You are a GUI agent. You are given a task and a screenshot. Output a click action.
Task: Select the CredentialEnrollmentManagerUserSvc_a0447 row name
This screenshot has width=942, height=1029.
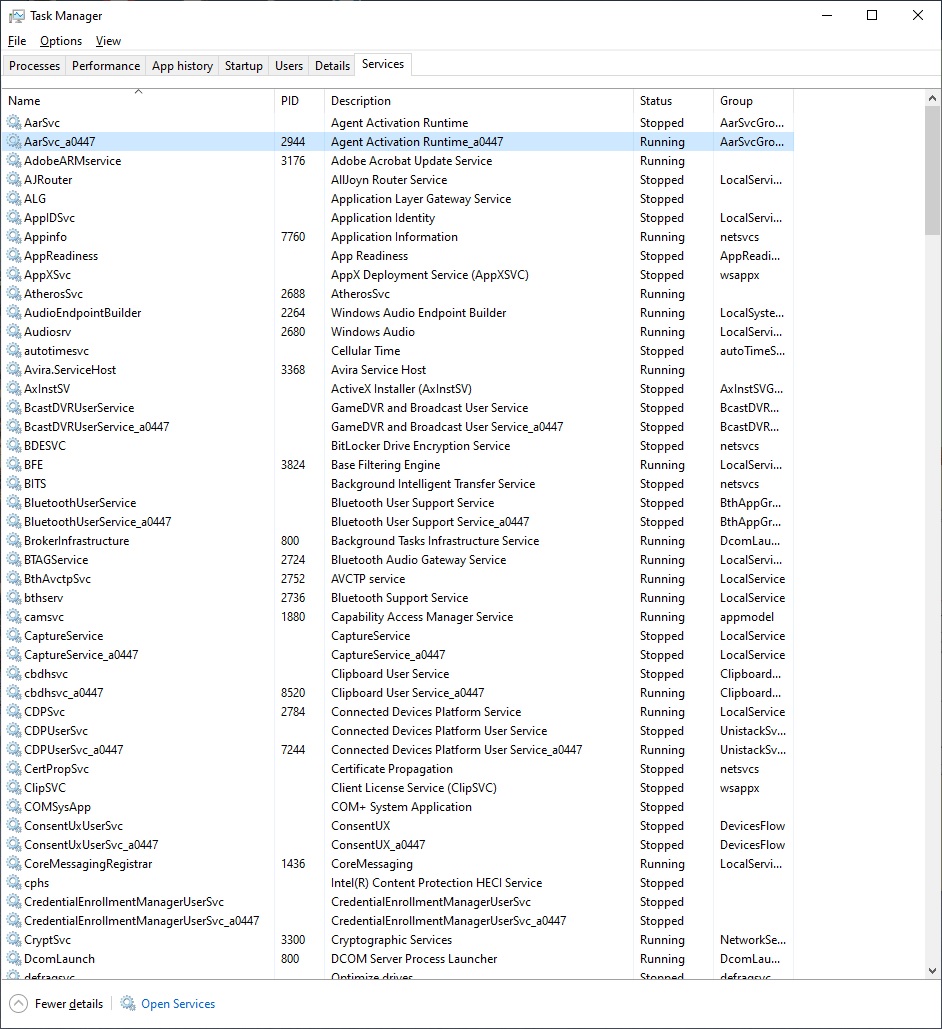pyautogui.click(x=142, y=921)
